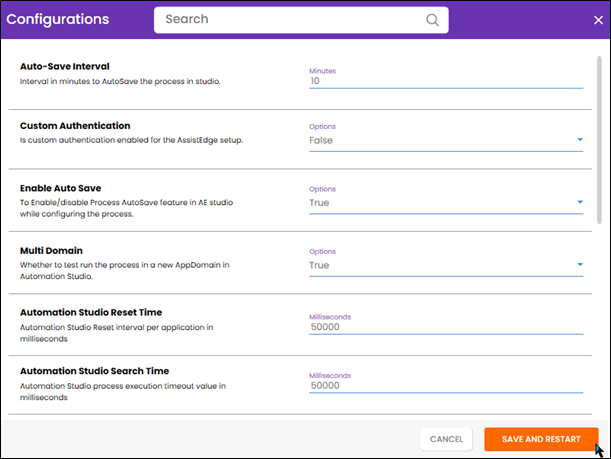
Task: Click the Save and Restart button
Action: click(541, 439)
